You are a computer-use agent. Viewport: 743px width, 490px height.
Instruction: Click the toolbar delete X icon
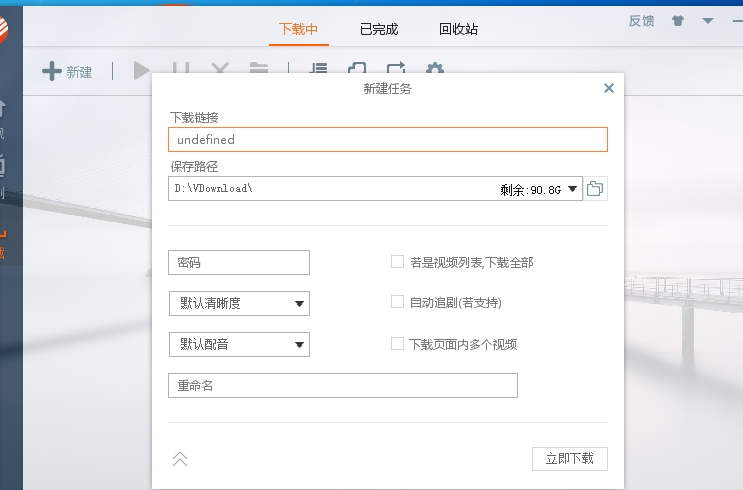tap(219, 70)
